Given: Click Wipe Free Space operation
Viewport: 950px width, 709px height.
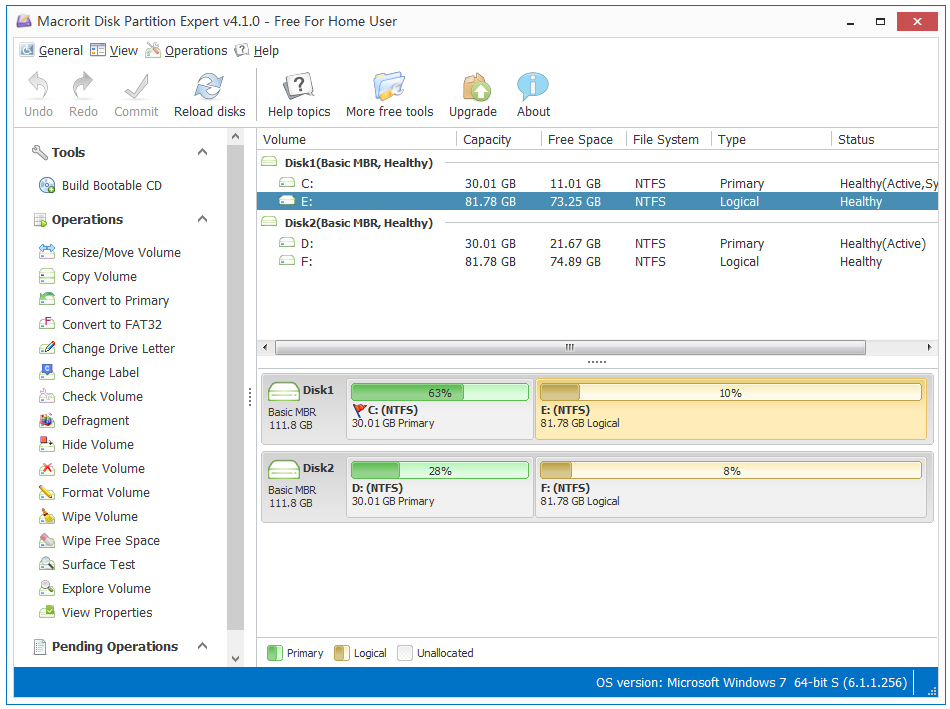Looking at the screenshot, I should pyautogui.click(x=110, y=541).
